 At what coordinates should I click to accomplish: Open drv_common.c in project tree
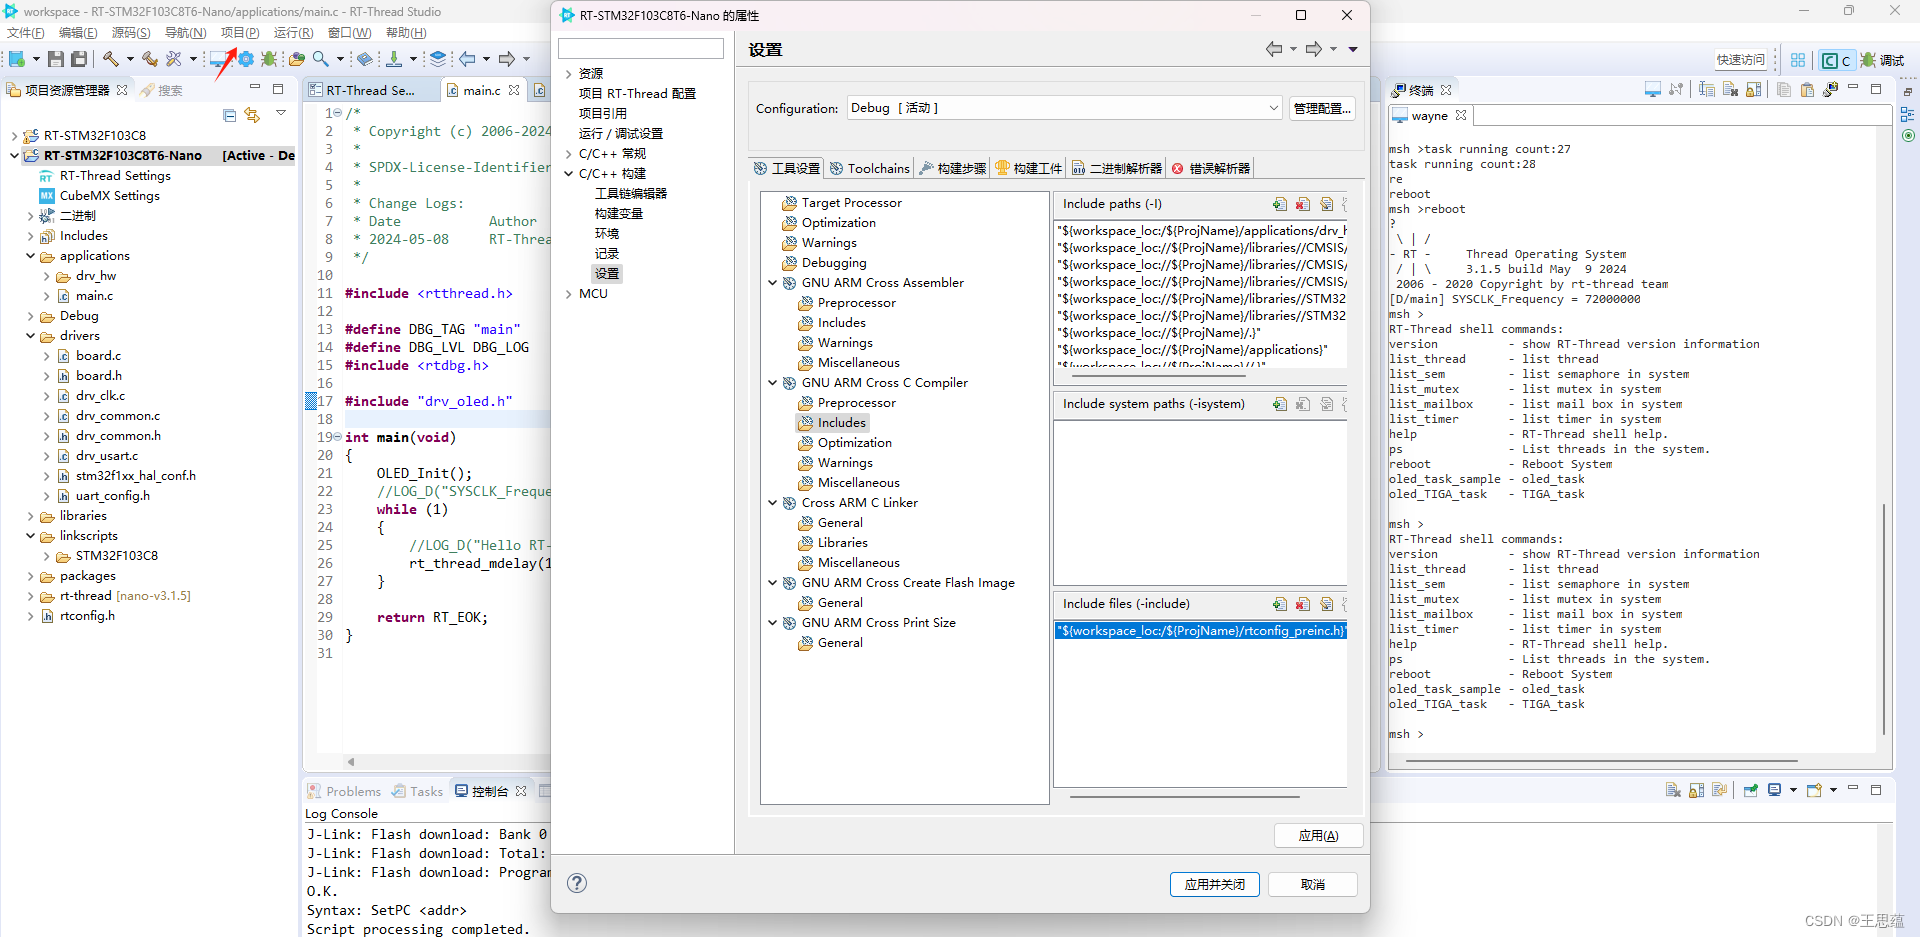117,416
